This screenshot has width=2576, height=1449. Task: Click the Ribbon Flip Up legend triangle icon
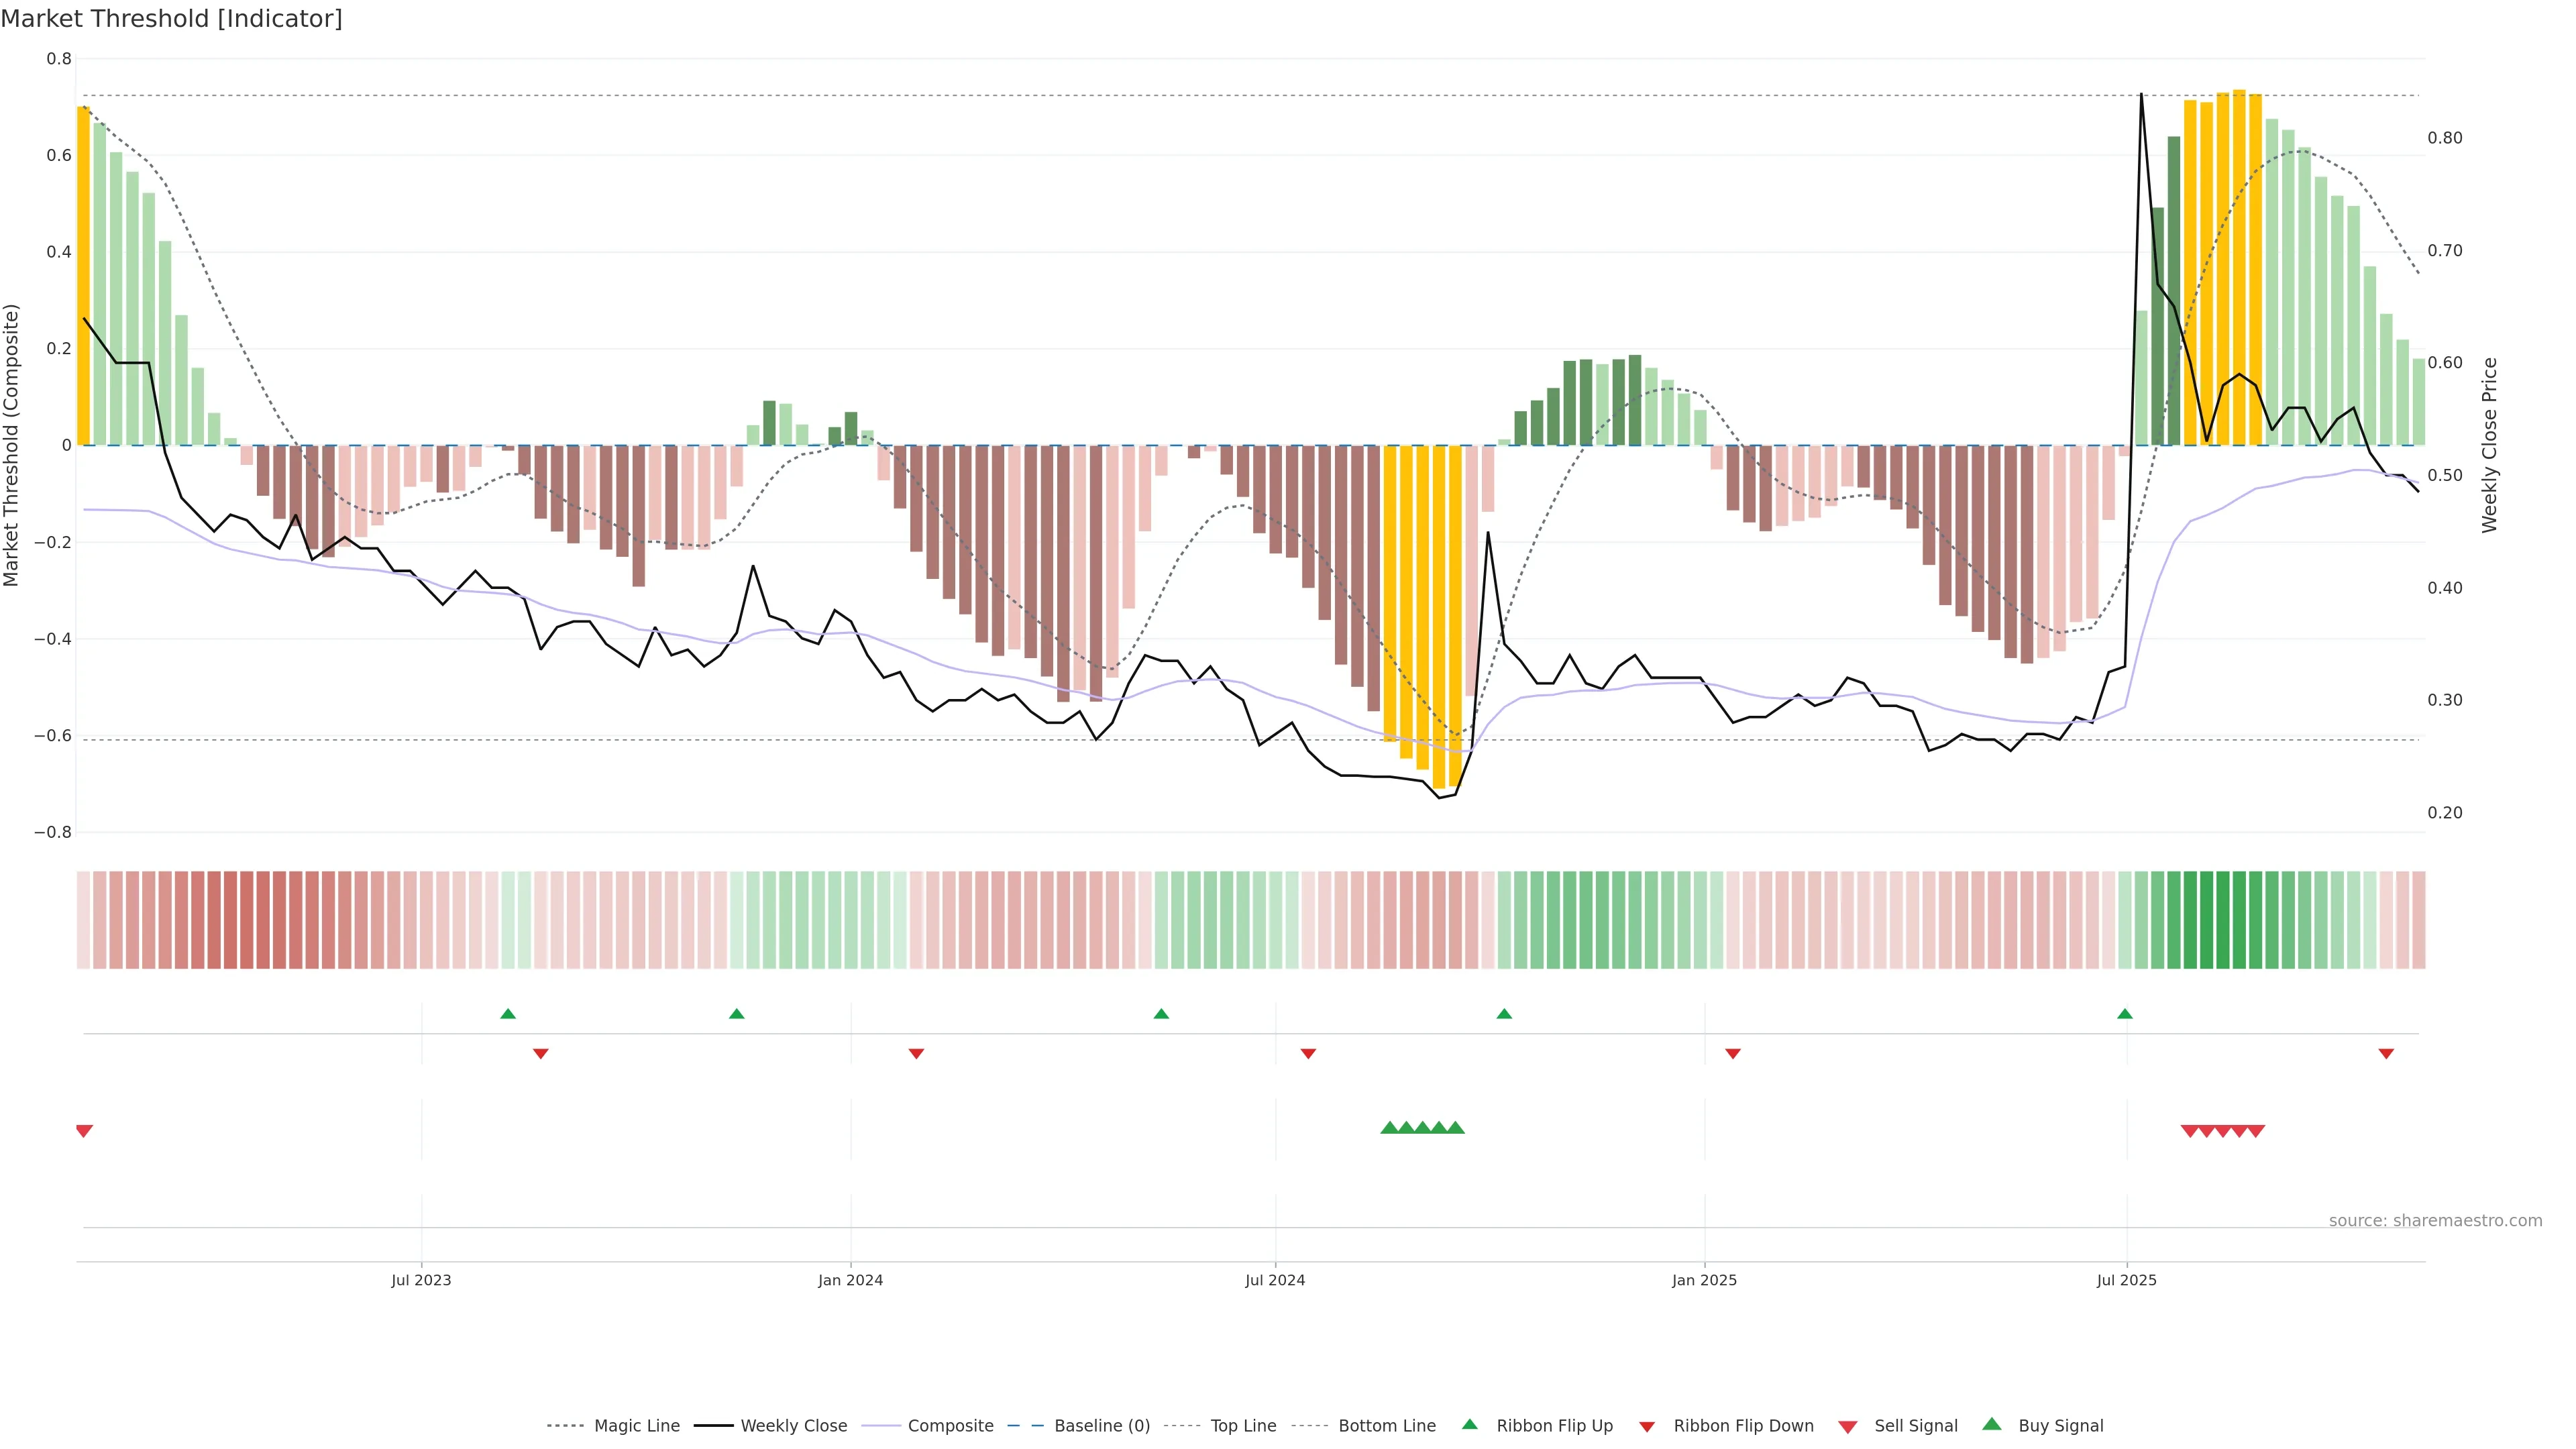point(1469,1424)
